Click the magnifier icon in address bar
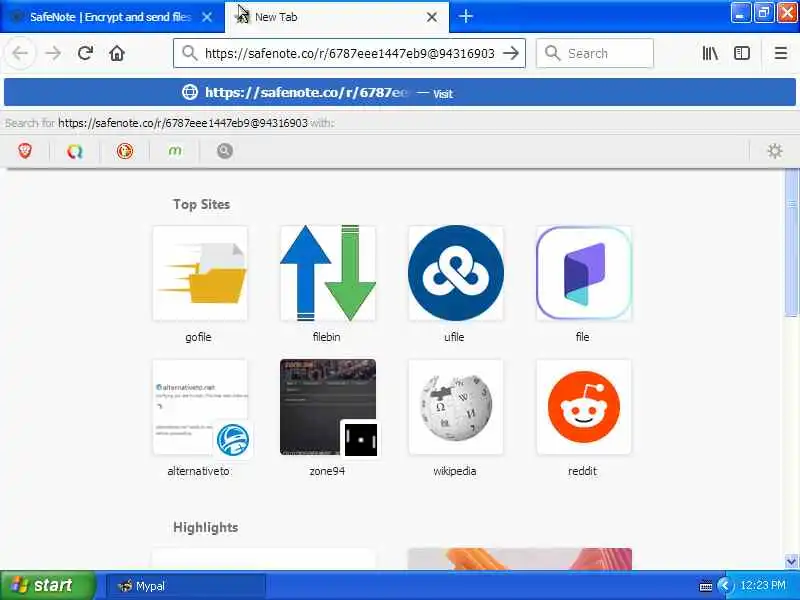Viewport: 800px width, 600px height. [189, 53]
